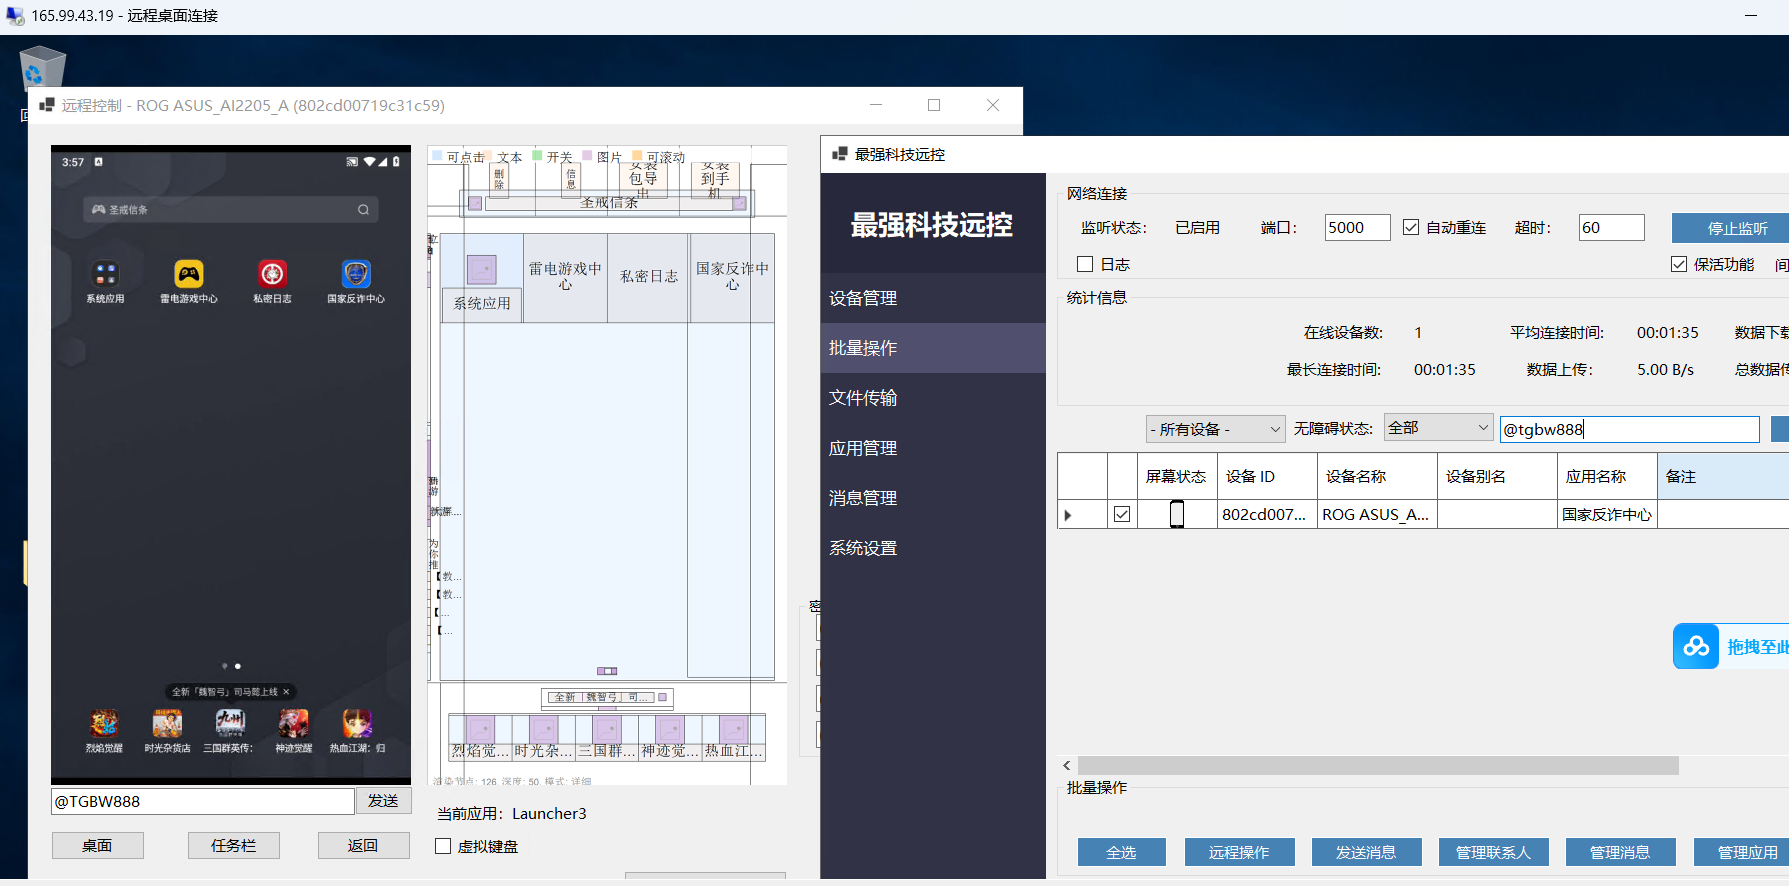Click the 端口 input field showing 5000
This screenshot has width=1789, height=886.
tap(1356, 227)
